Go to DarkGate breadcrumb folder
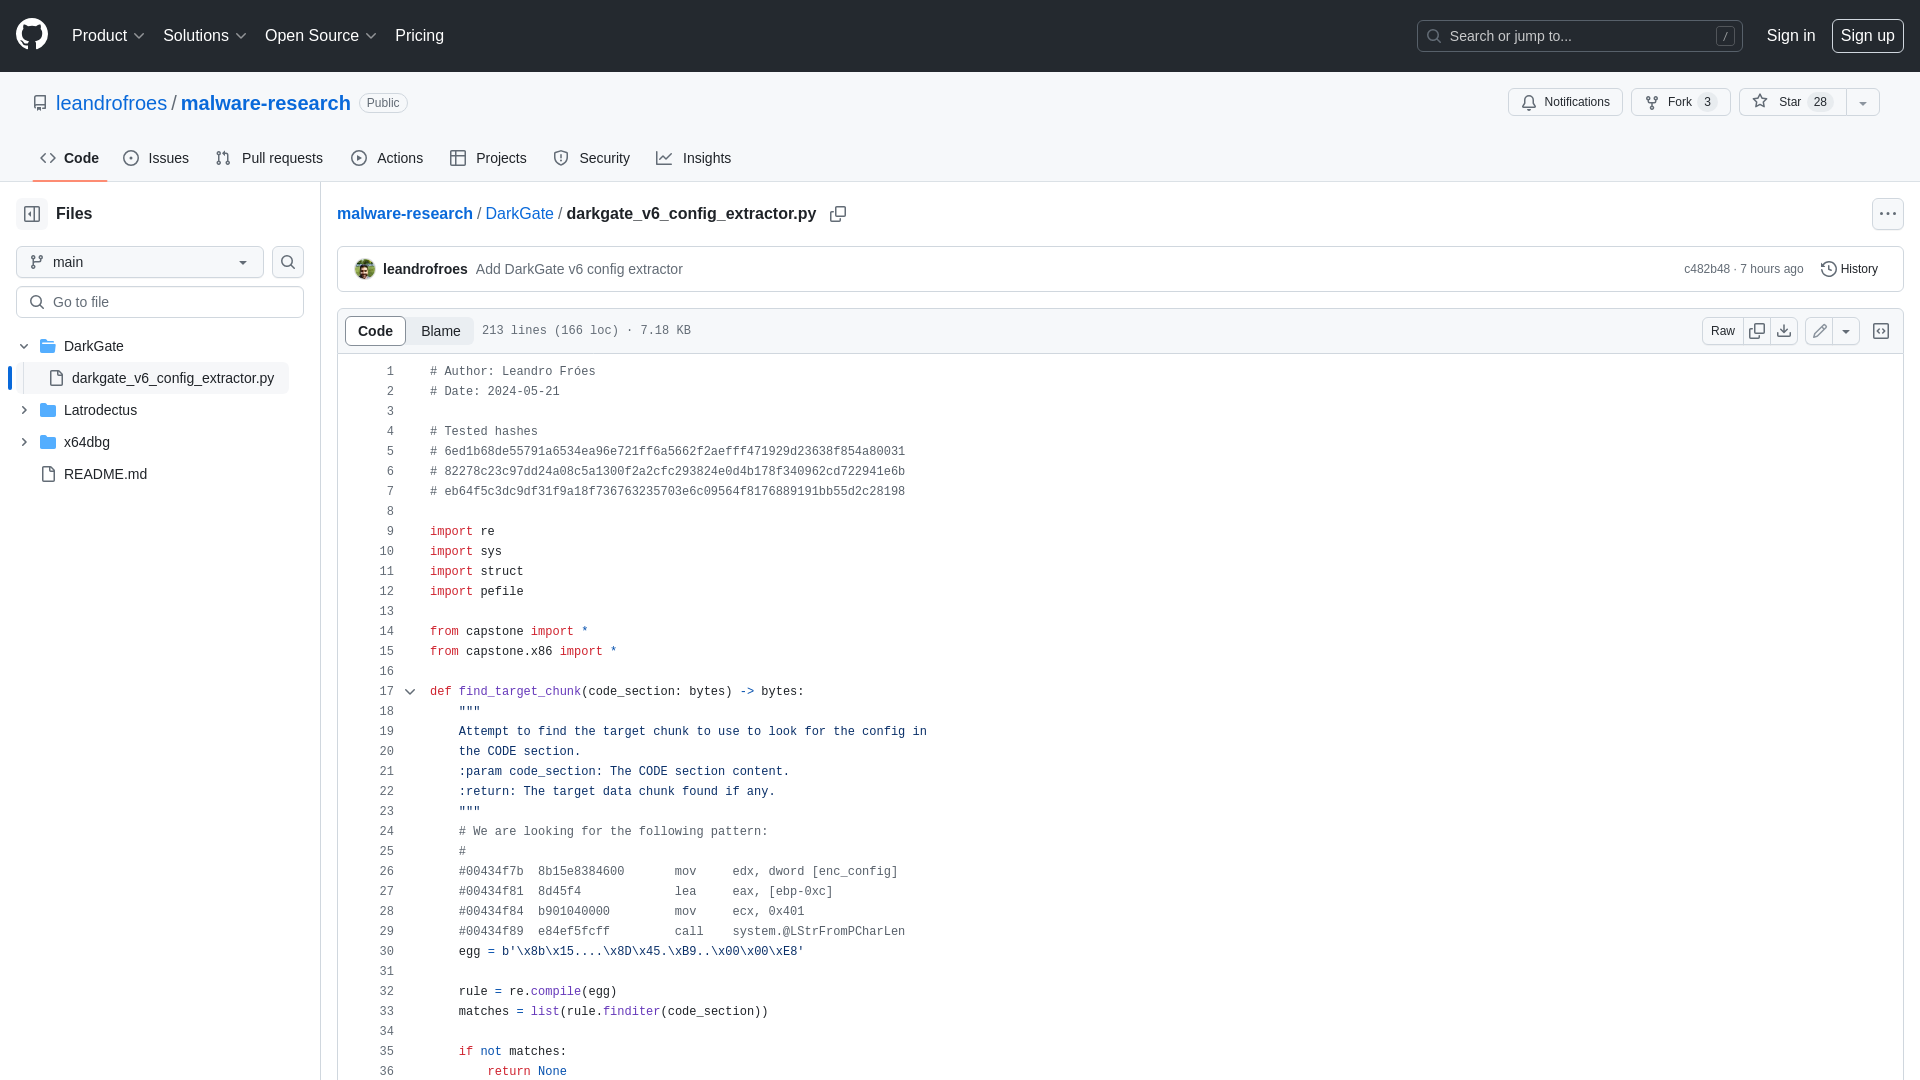Screen dimensions: 1920x1080 coord(519,214)
